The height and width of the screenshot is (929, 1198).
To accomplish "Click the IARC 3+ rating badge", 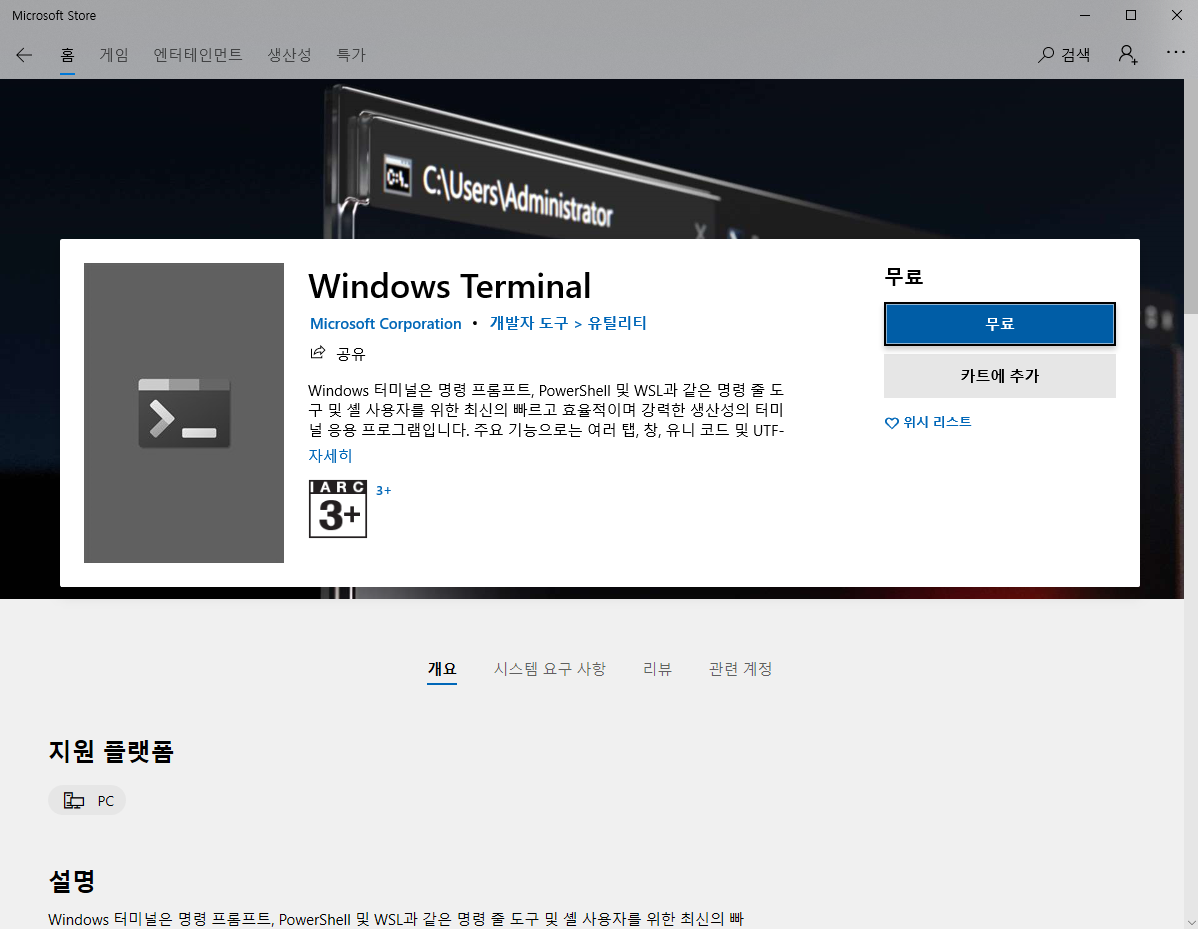I will coord(338,509).
